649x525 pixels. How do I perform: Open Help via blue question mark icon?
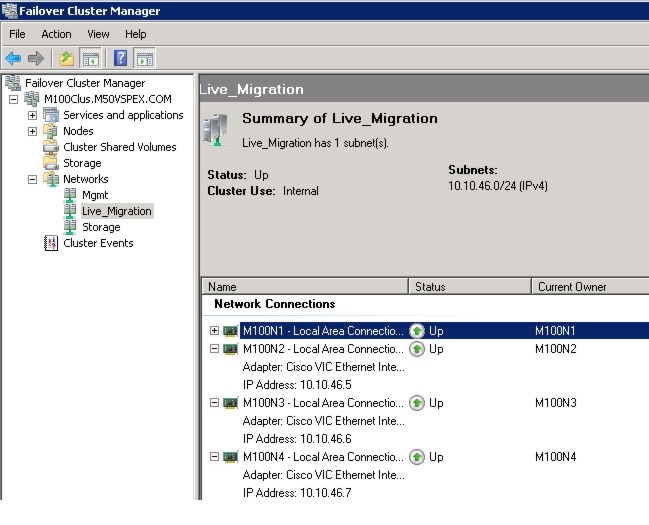pos(120,58)
